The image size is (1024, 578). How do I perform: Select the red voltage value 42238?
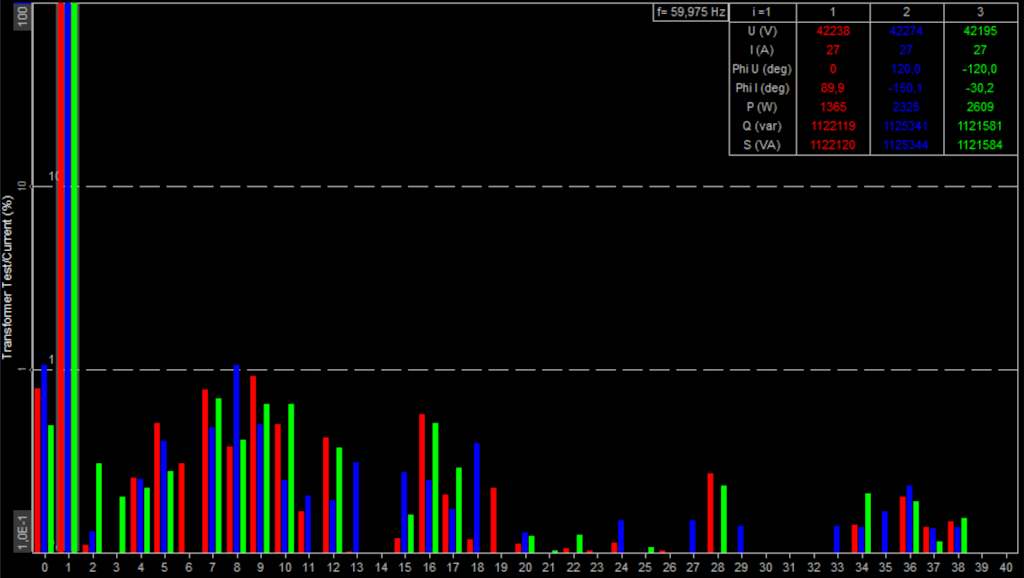point(833,31)
